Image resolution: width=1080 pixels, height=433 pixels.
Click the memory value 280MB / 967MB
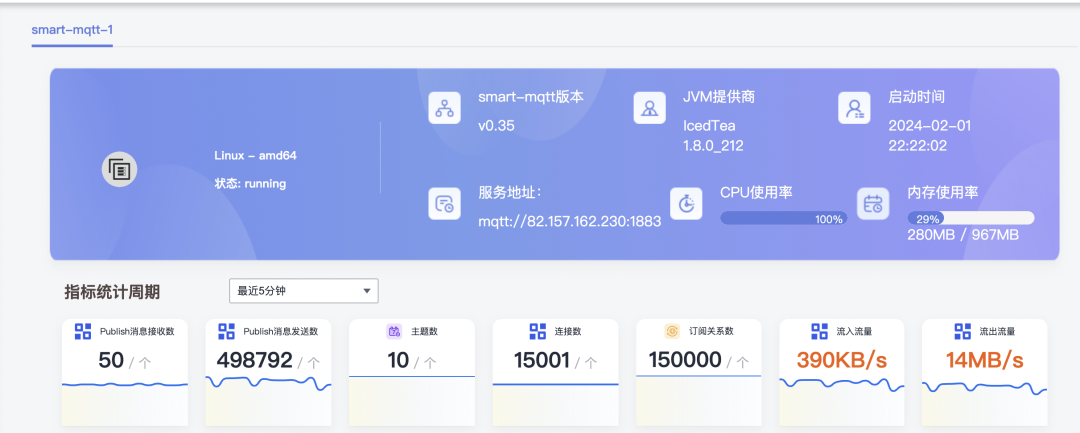[x=963, y=235]
